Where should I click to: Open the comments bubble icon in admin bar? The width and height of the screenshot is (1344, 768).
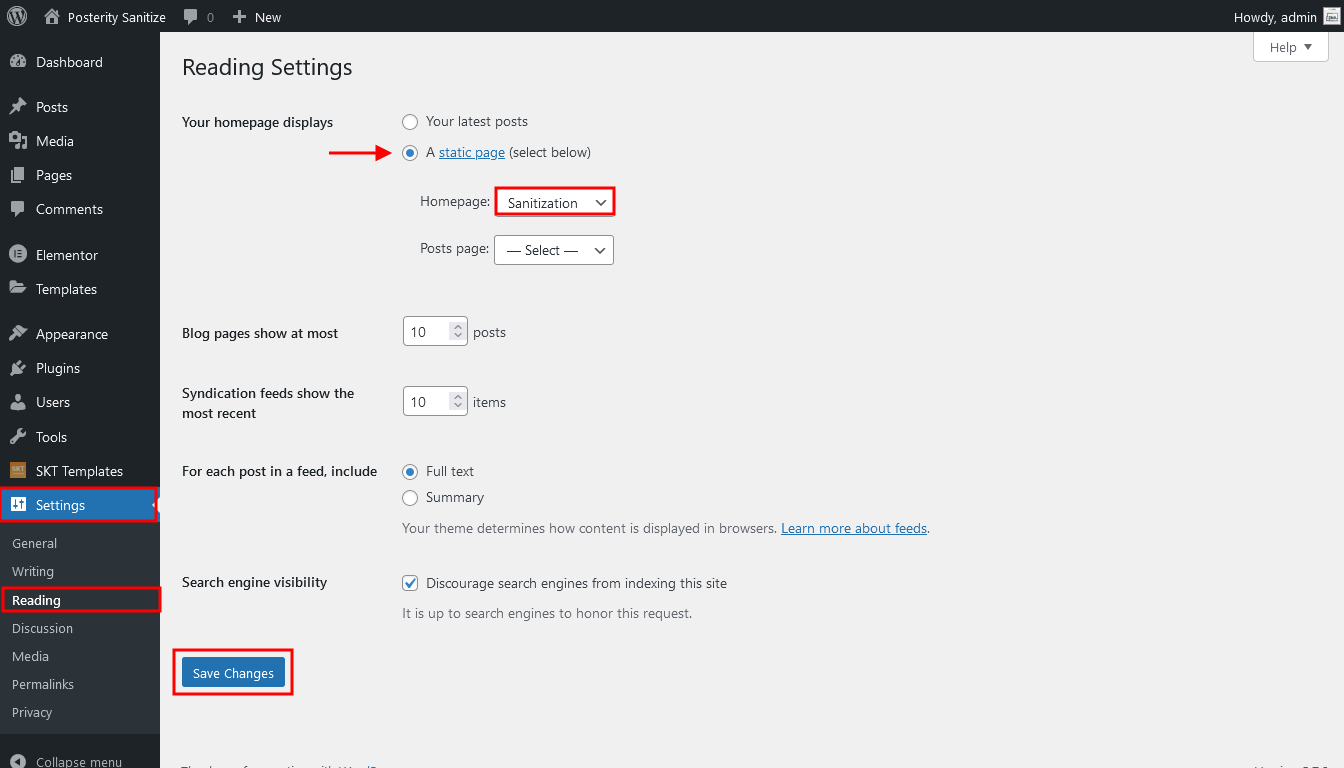point(191,17)
